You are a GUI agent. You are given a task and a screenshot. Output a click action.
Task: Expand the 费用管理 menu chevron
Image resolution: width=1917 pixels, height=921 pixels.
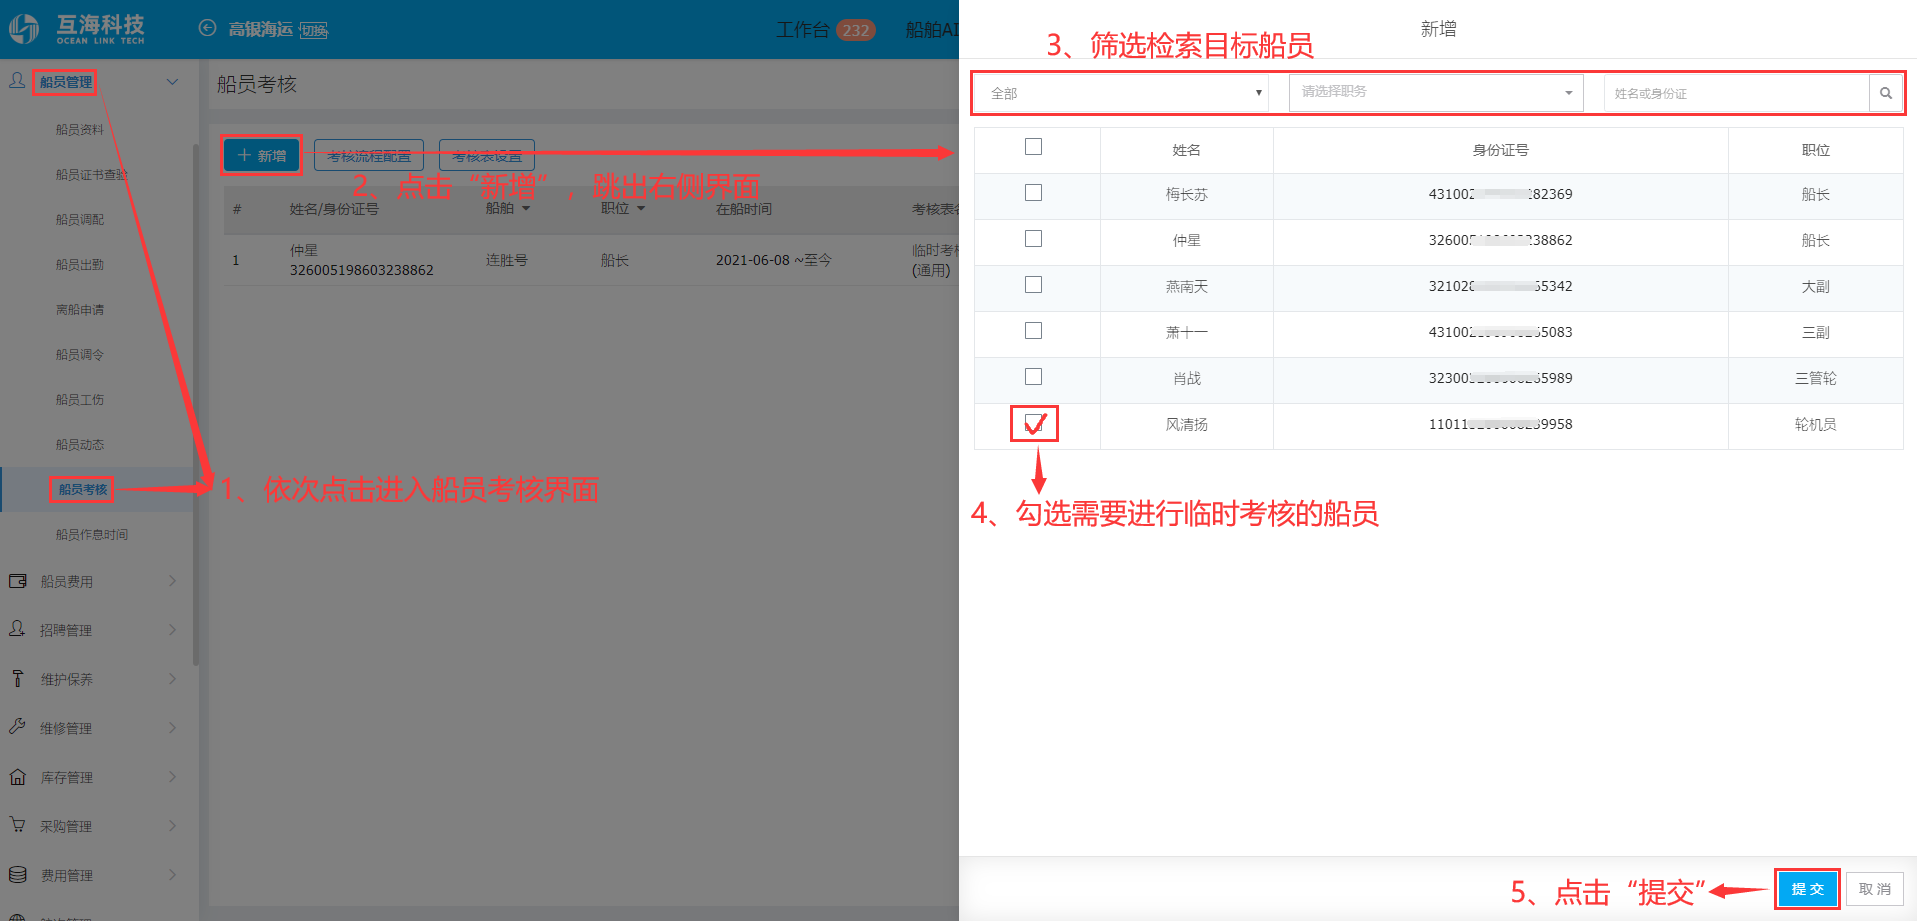tap(172, 875)
